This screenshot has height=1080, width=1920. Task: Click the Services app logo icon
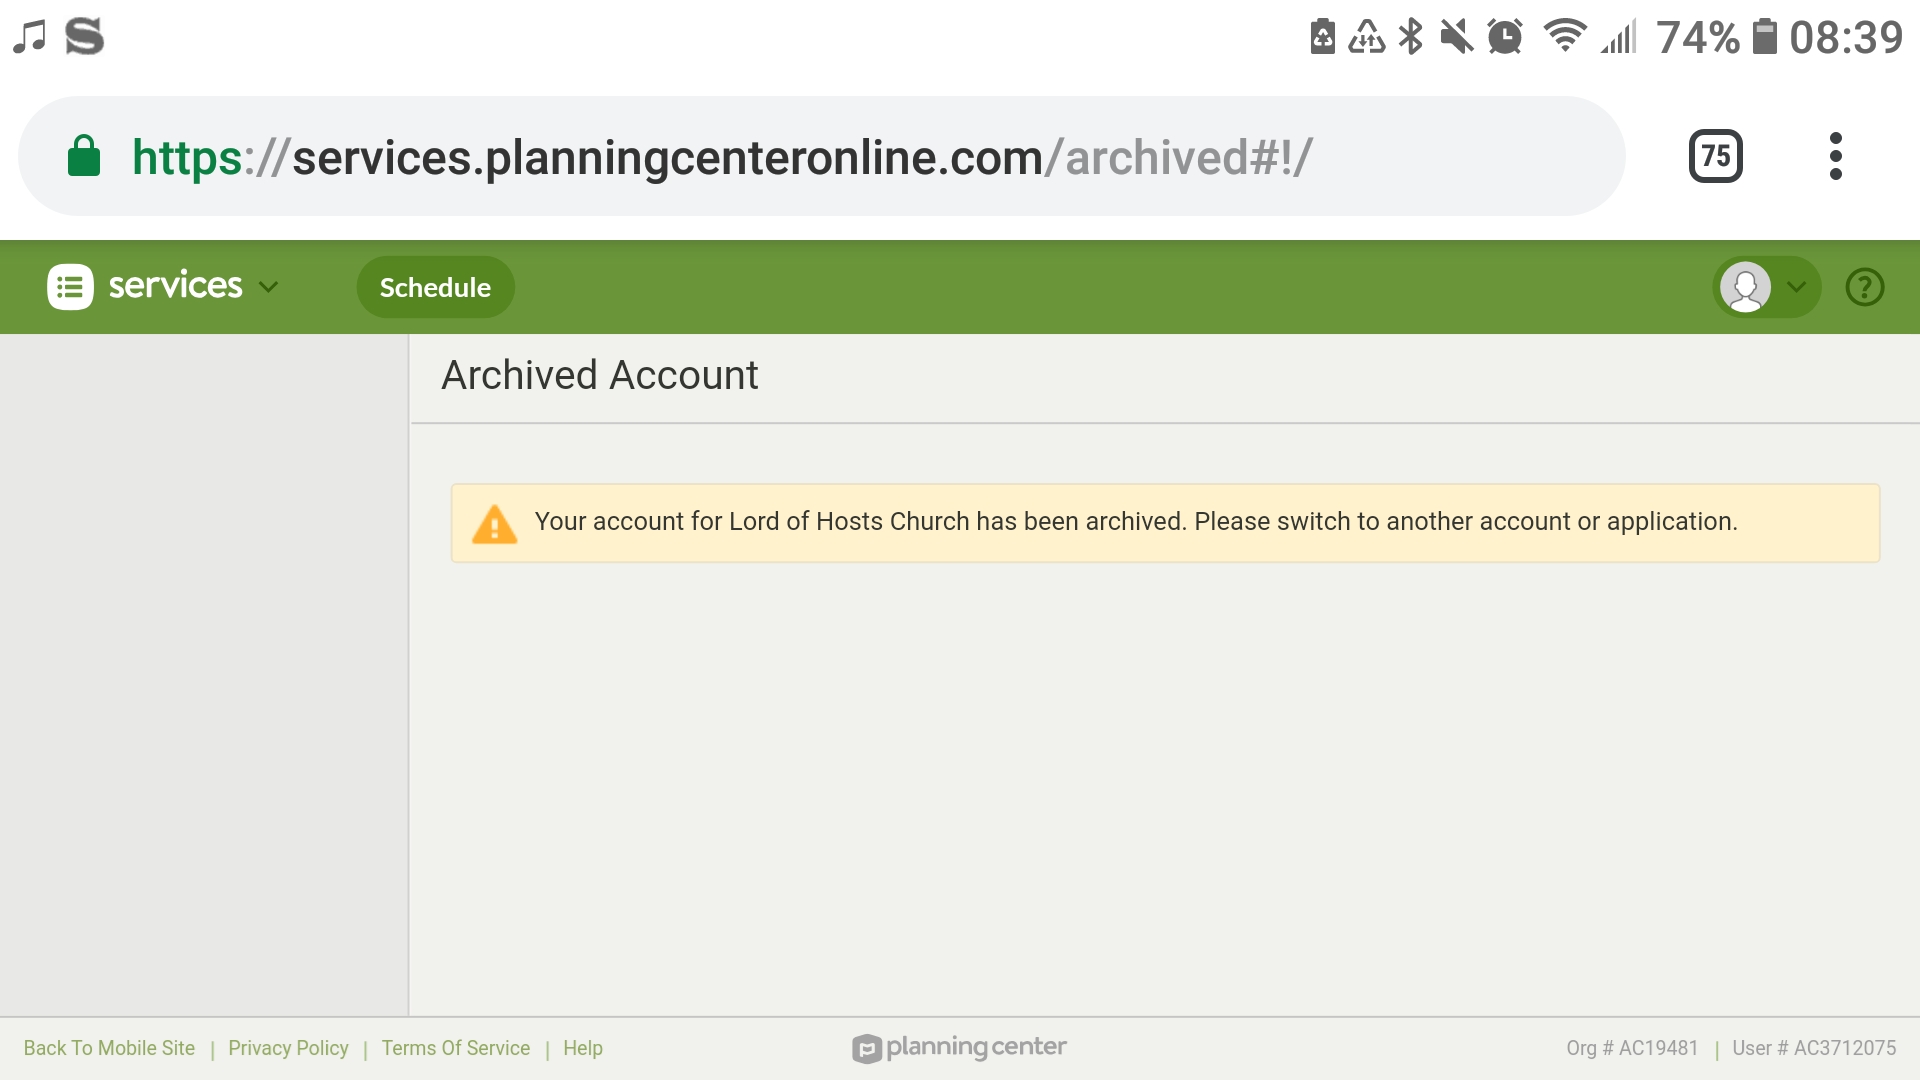(x=70, y=287)
